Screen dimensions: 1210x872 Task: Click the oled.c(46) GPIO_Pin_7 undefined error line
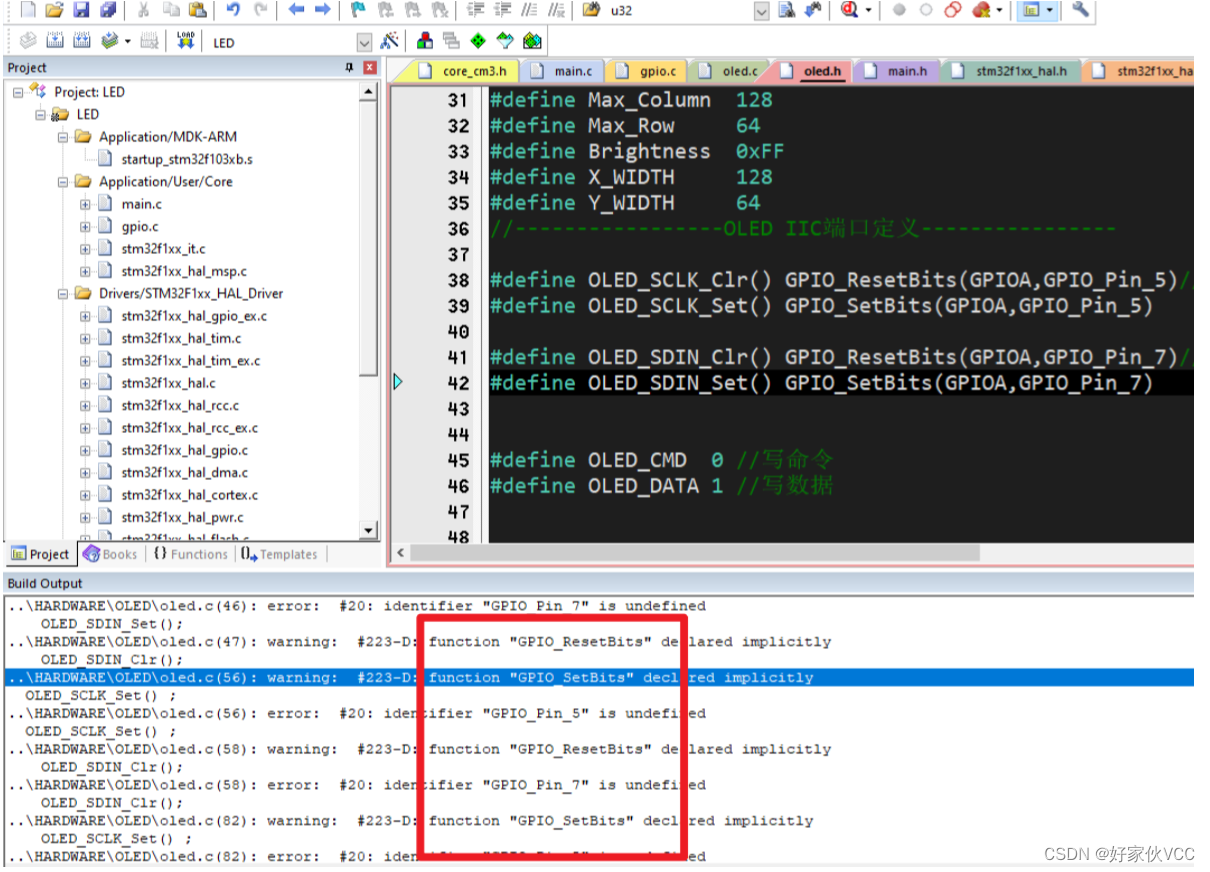point(357,606)
